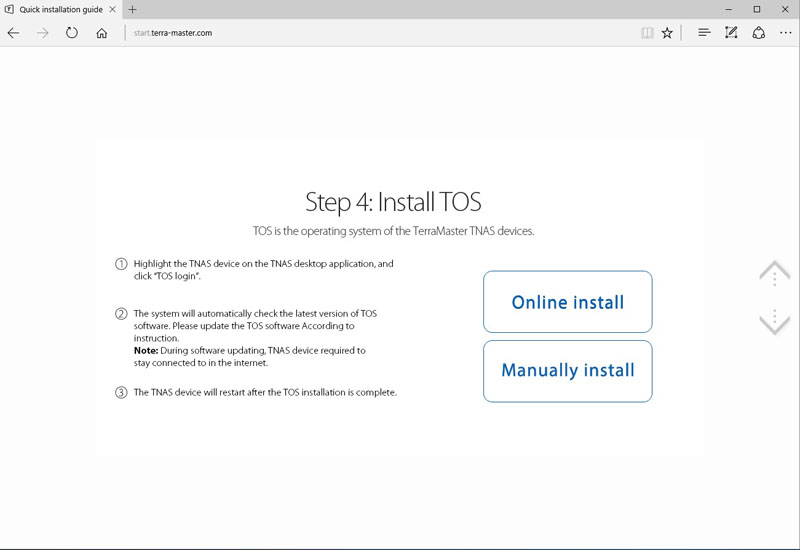Image resolution: width=800 pixels, height=550 pixels.
Task: Click instruction 'Highlight the TNAS device' text
Action: (263, 270)
